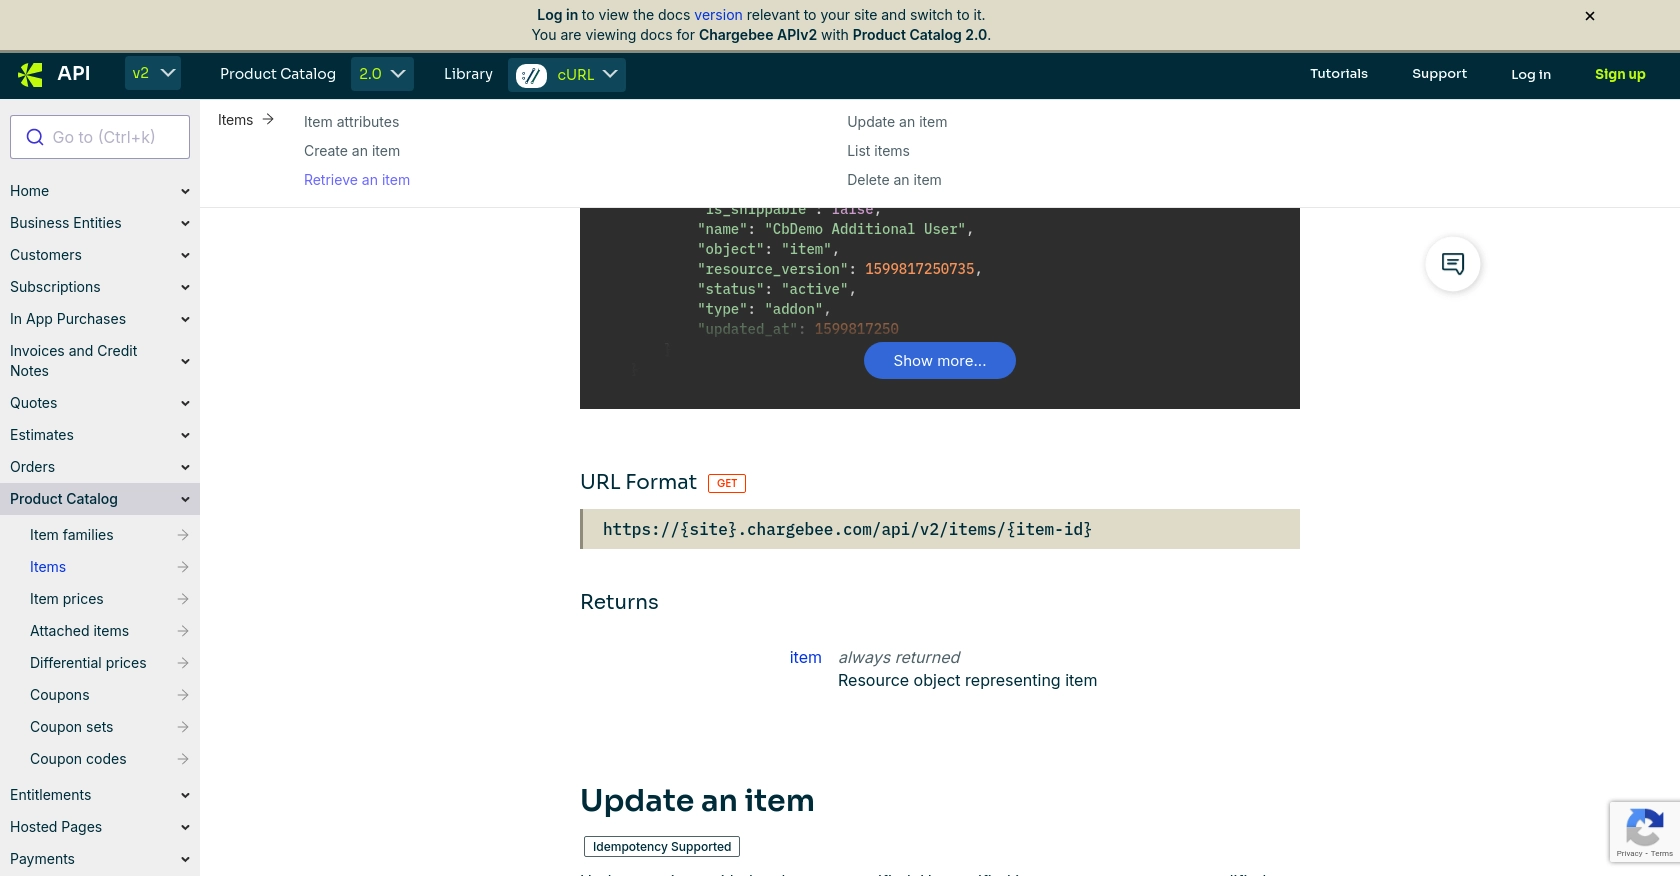Click arrow icon next to Coupon codes
The image size is (1680, 876).
183,759
